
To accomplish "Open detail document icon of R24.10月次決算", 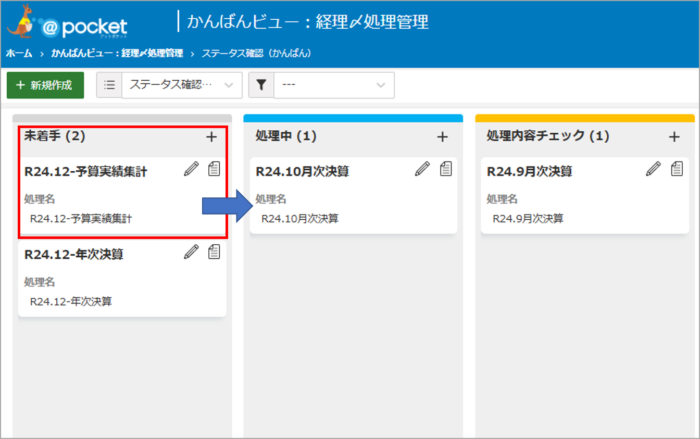I will pos(446,169).
